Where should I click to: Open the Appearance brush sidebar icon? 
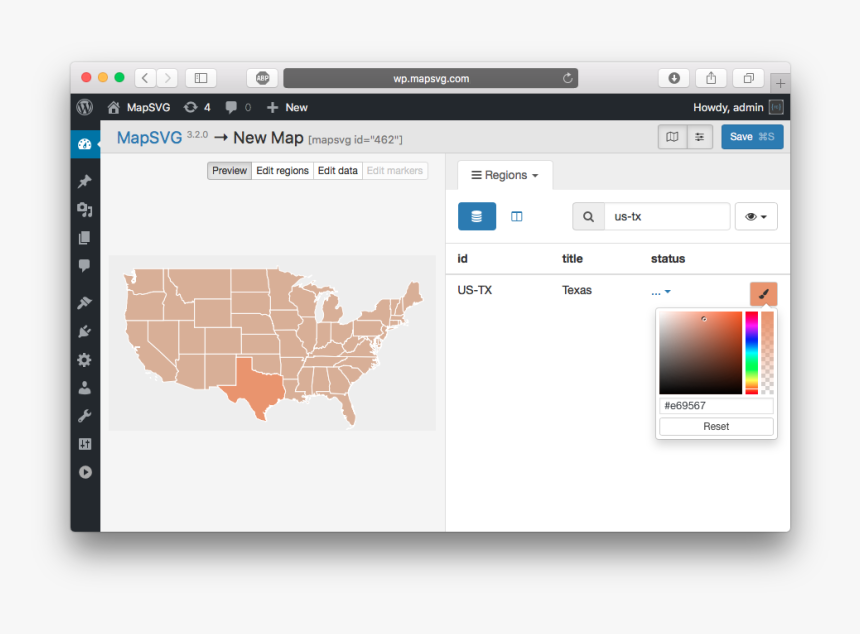(x=84, y=302)
